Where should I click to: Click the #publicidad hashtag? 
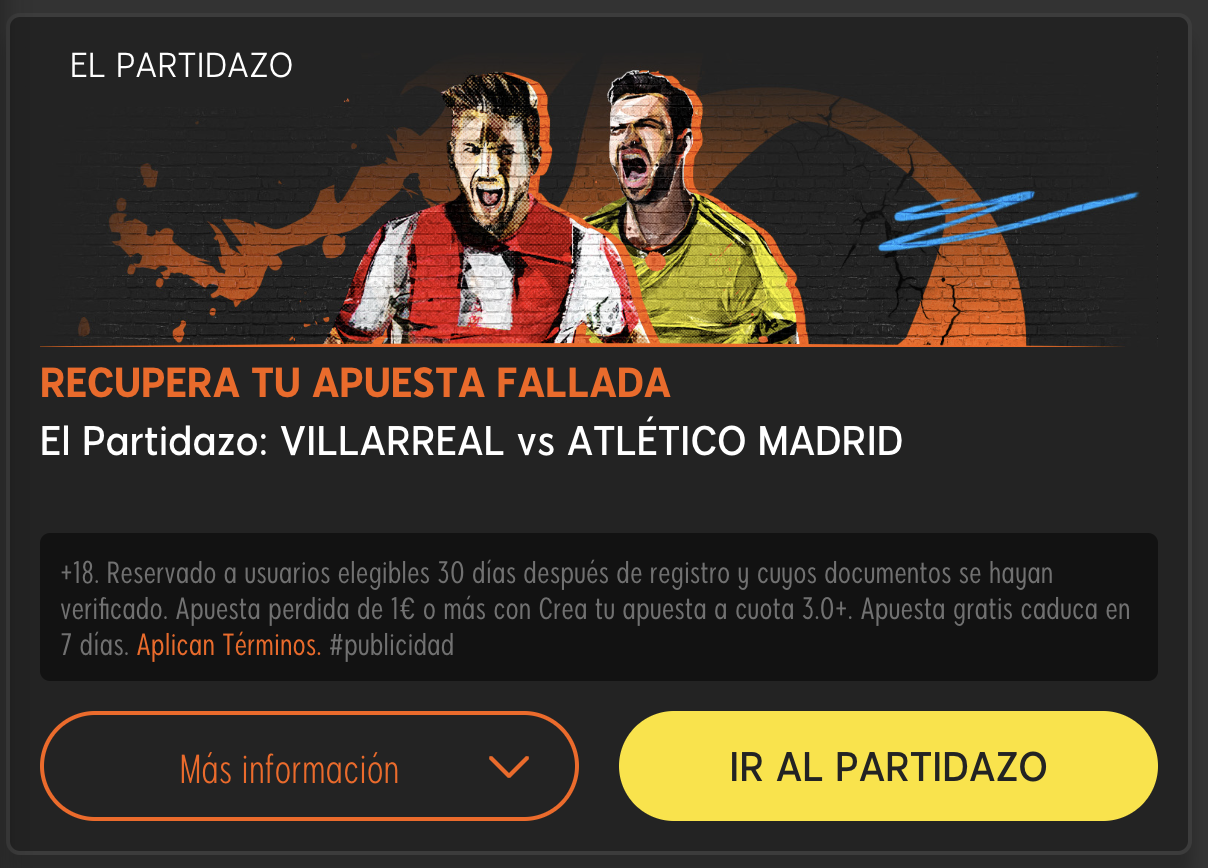pos(391,645)
